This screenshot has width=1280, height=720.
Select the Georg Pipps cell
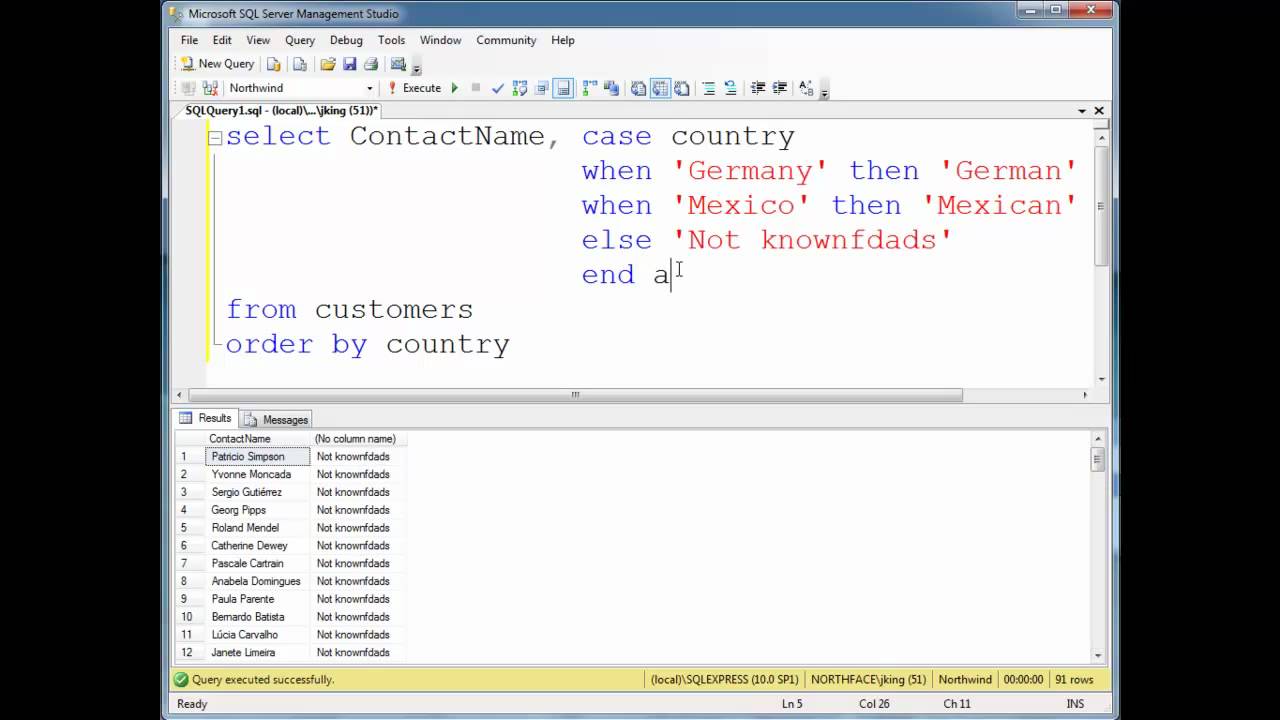(258, 510)
